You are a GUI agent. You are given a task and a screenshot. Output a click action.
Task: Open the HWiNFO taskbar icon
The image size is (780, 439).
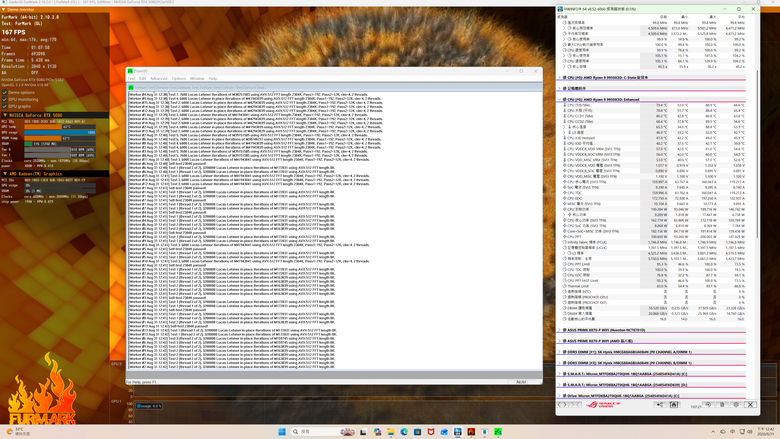coord(458,432)
